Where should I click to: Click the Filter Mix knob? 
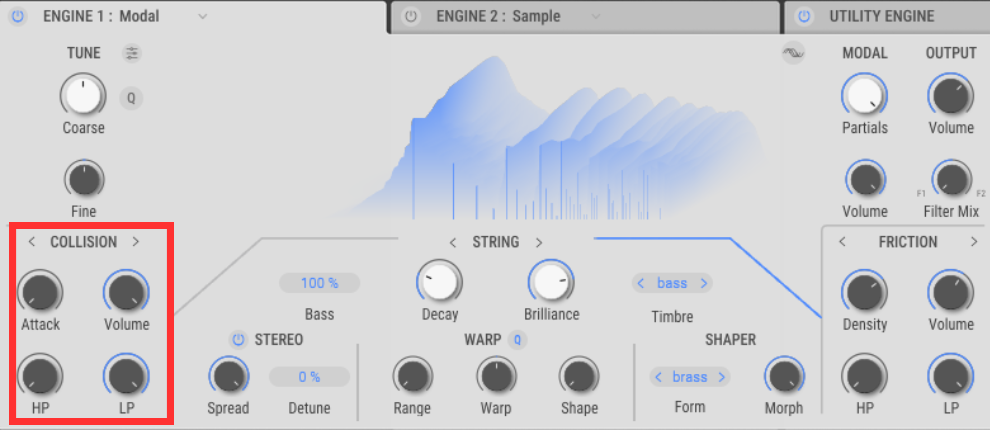(x=951, y=180)
